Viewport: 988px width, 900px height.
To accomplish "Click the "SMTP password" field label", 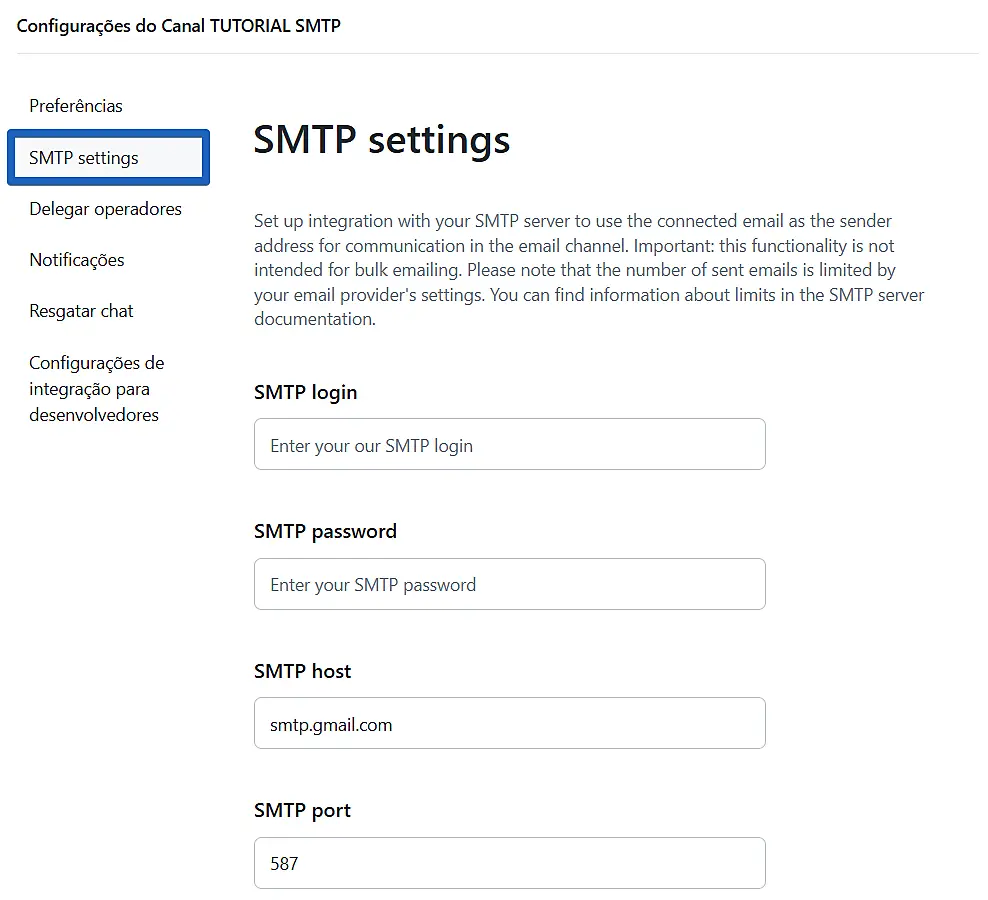I will pyautogui.click(x=325, y=531).
